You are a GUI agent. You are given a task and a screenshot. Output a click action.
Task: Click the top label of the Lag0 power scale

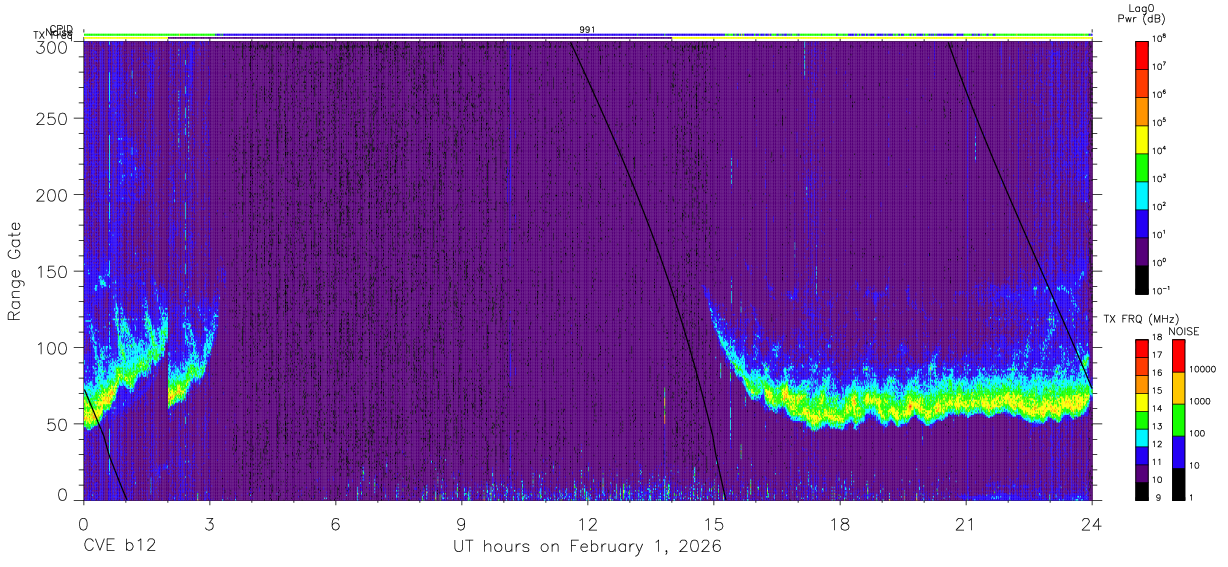[x=1158, y=39]
